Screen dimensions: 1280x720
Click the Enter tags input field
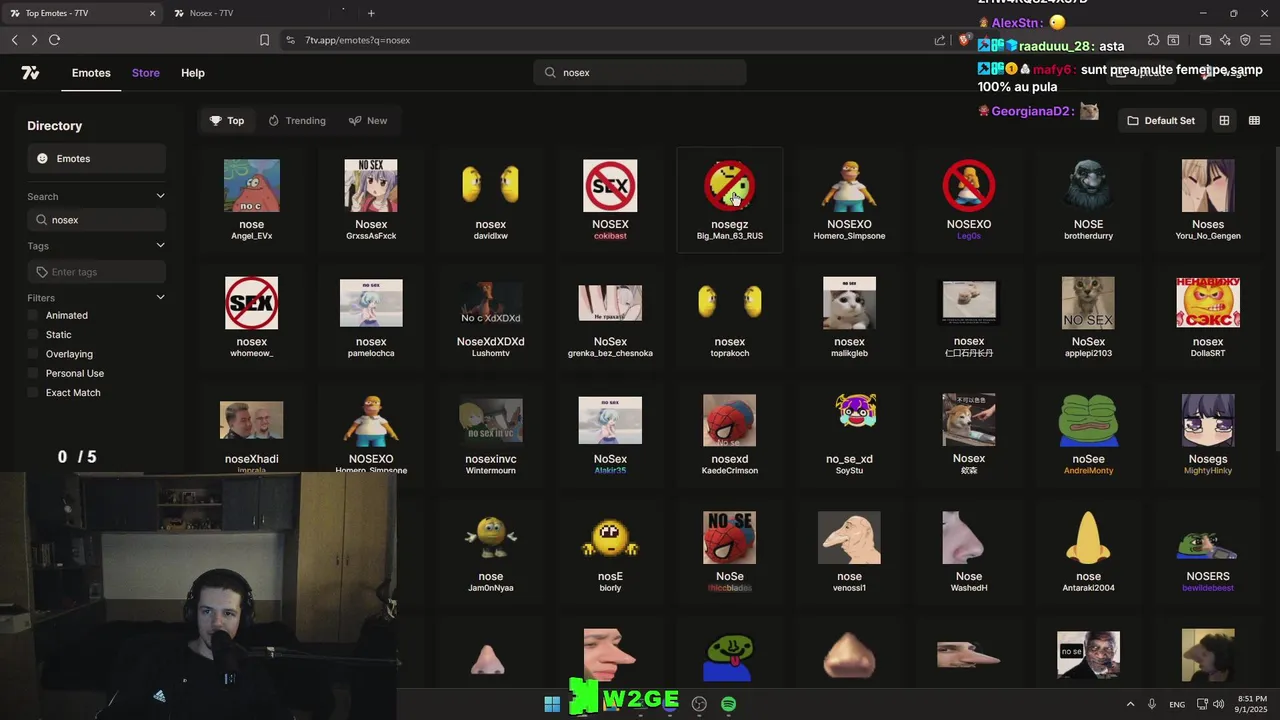96,272
